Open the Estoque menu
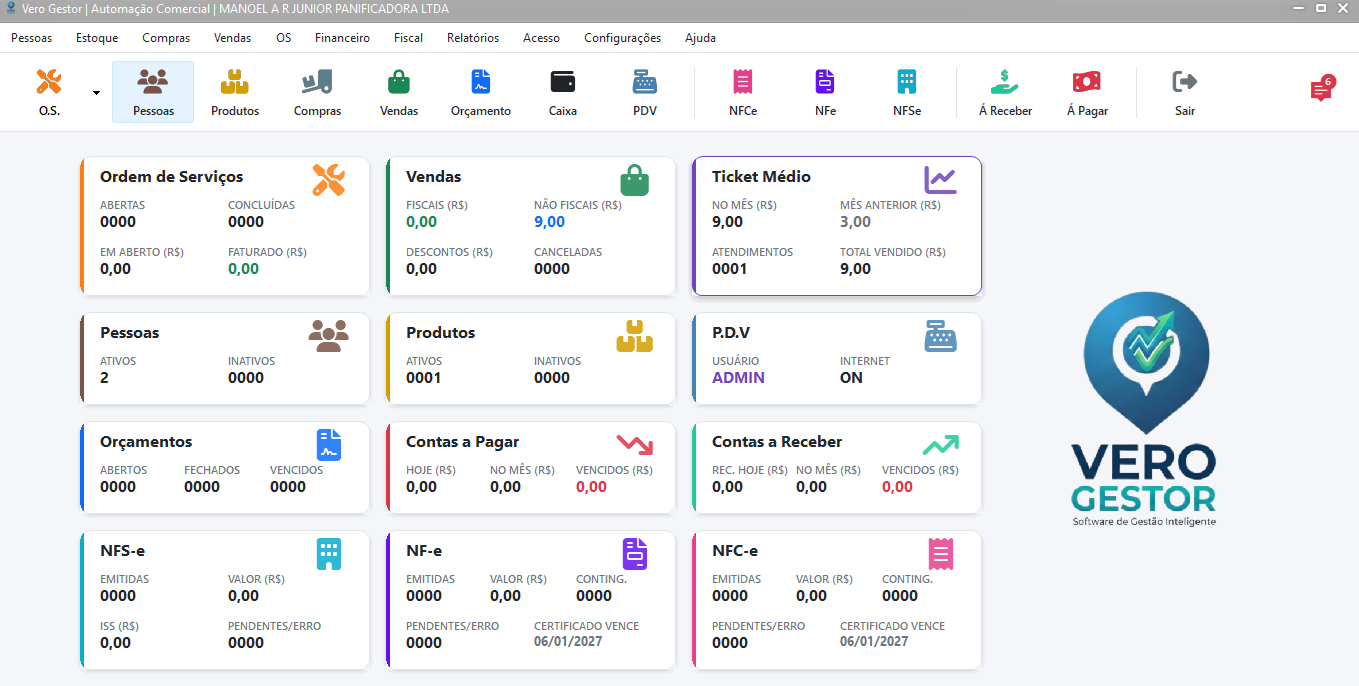The image size is (1359, 686). tap(97, 38)
